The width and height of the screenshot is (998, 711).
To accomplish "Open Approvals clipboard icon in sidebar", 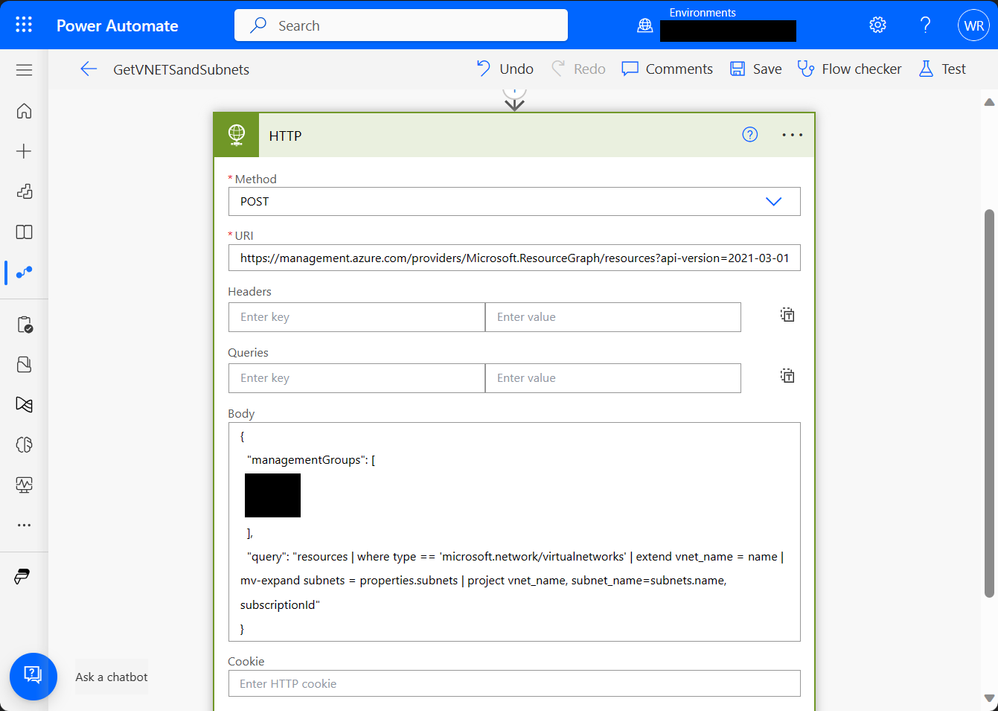I will 24,325.
